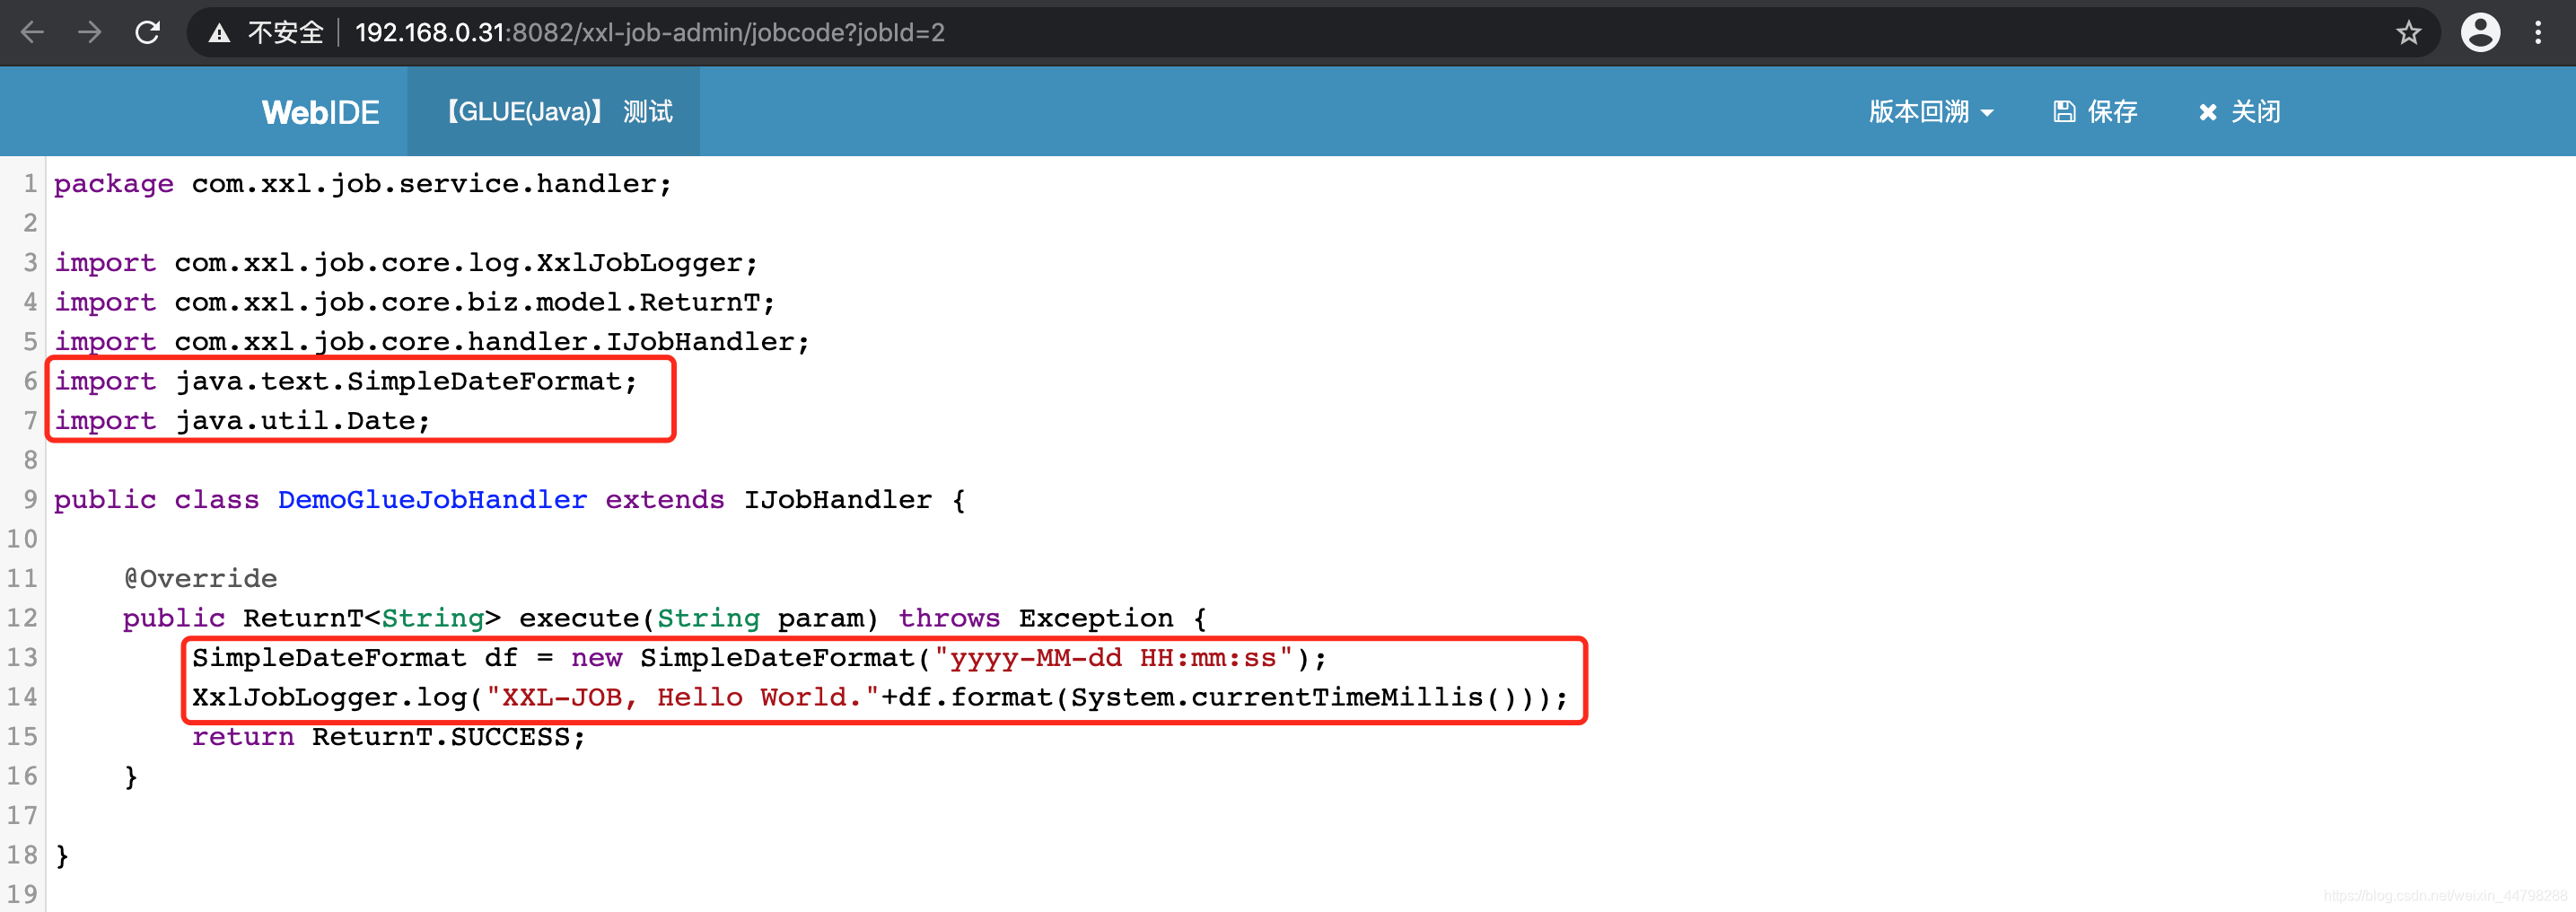Viewport: 2576px width, 912px height.
Task: Click the WebIDE logo title
Action: click(x=320, y=112)
